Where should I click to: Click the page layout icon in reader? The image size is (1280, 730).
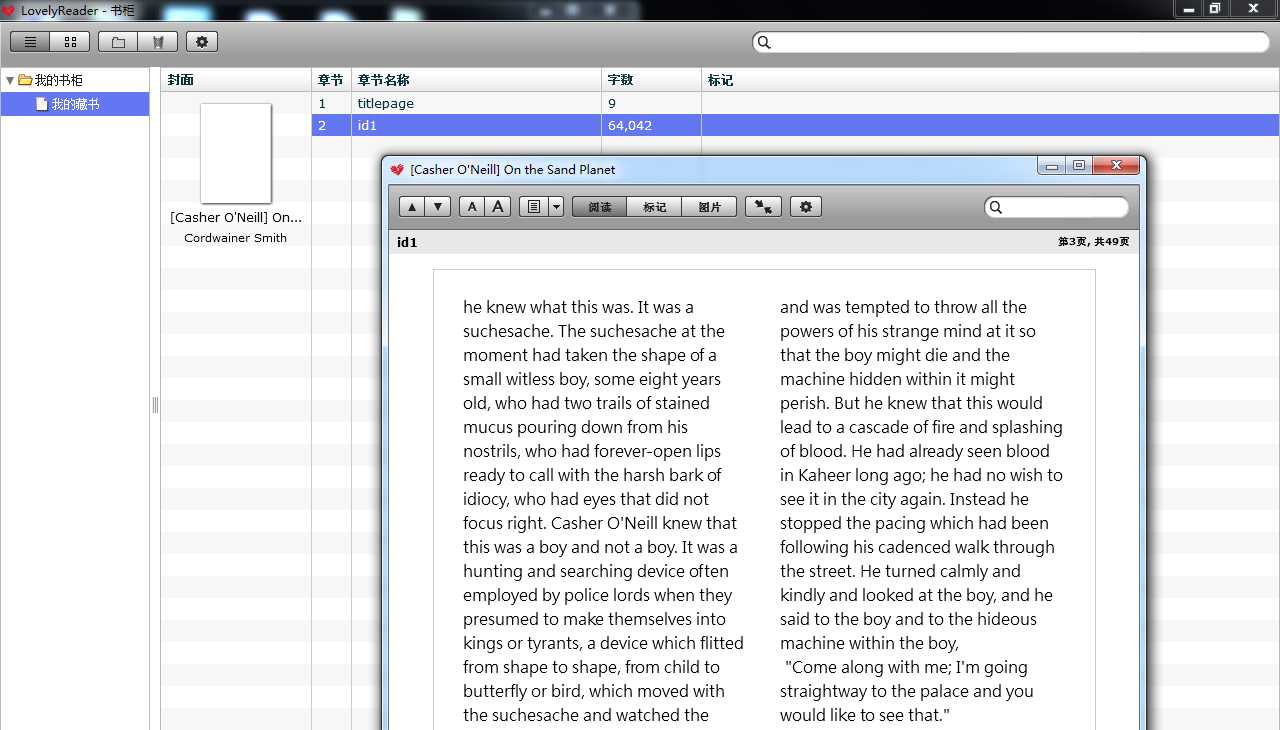(x=534, y=207)
